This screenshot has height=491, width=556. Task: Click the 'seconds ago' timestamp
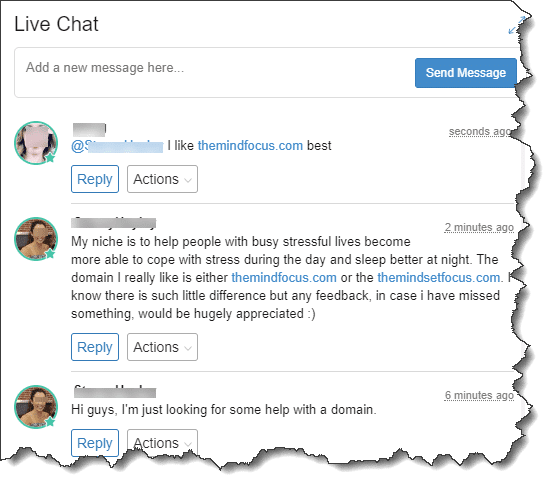point(480,132)
